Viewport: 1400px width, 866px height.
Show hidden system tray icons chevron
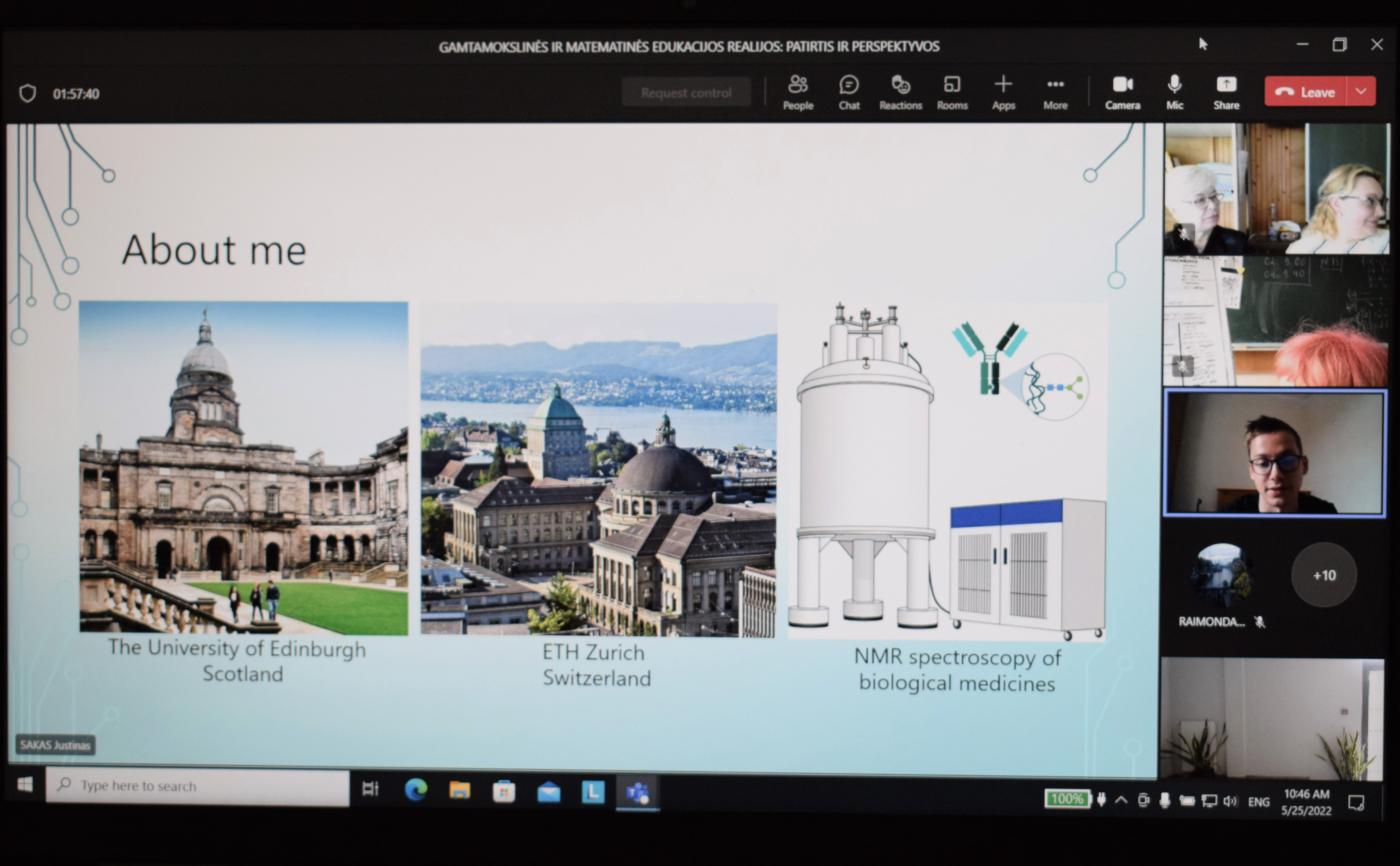(1121, 801)
